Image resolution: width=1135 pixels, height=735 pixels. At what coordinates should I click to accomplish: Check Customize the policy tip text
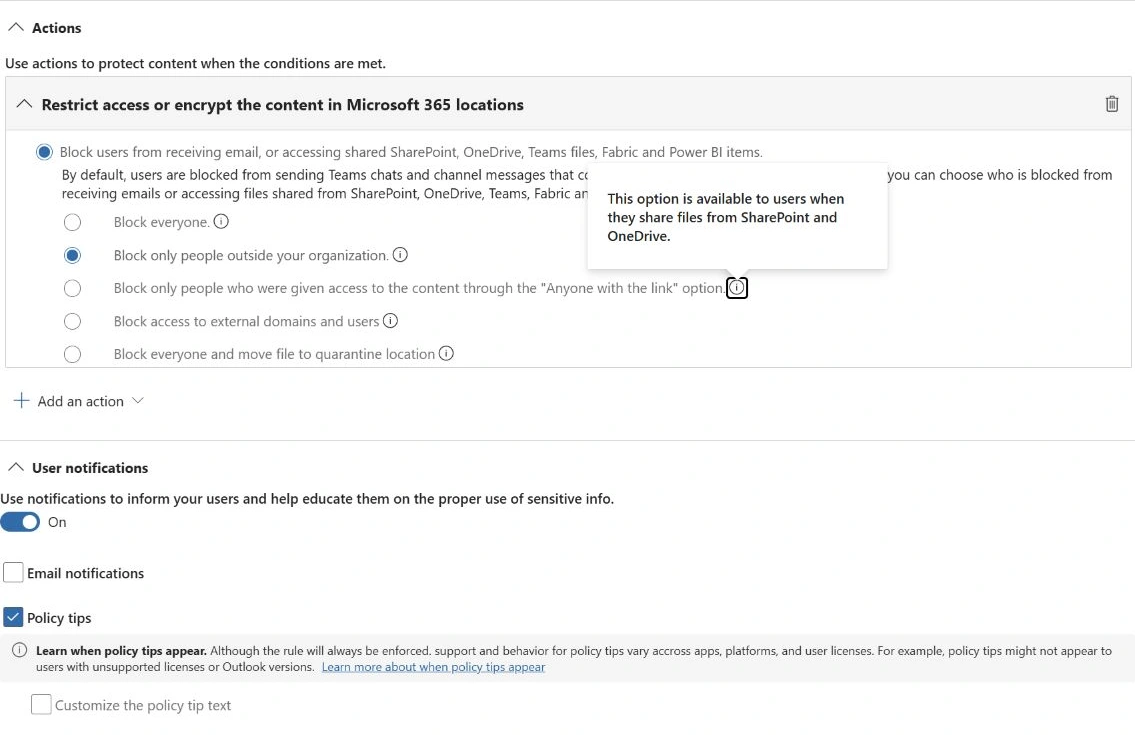41,705
